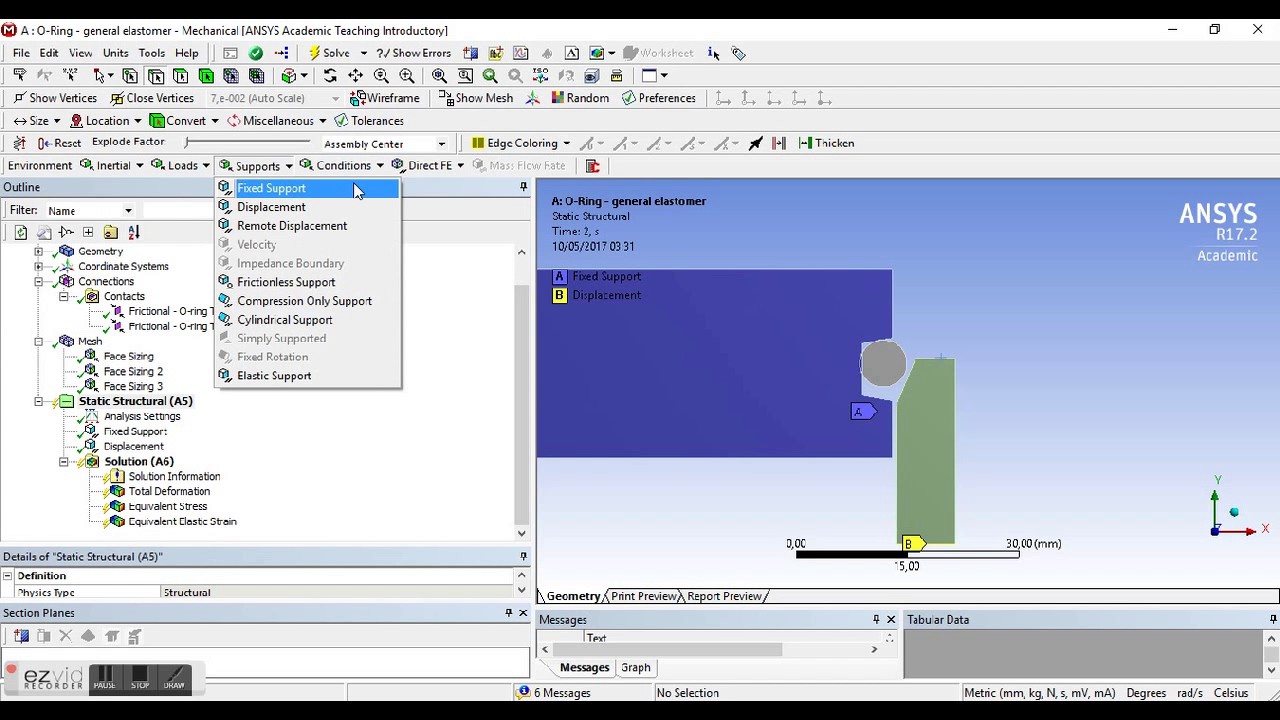Click the refresh icon in Outline toolbar

point(20,232)
